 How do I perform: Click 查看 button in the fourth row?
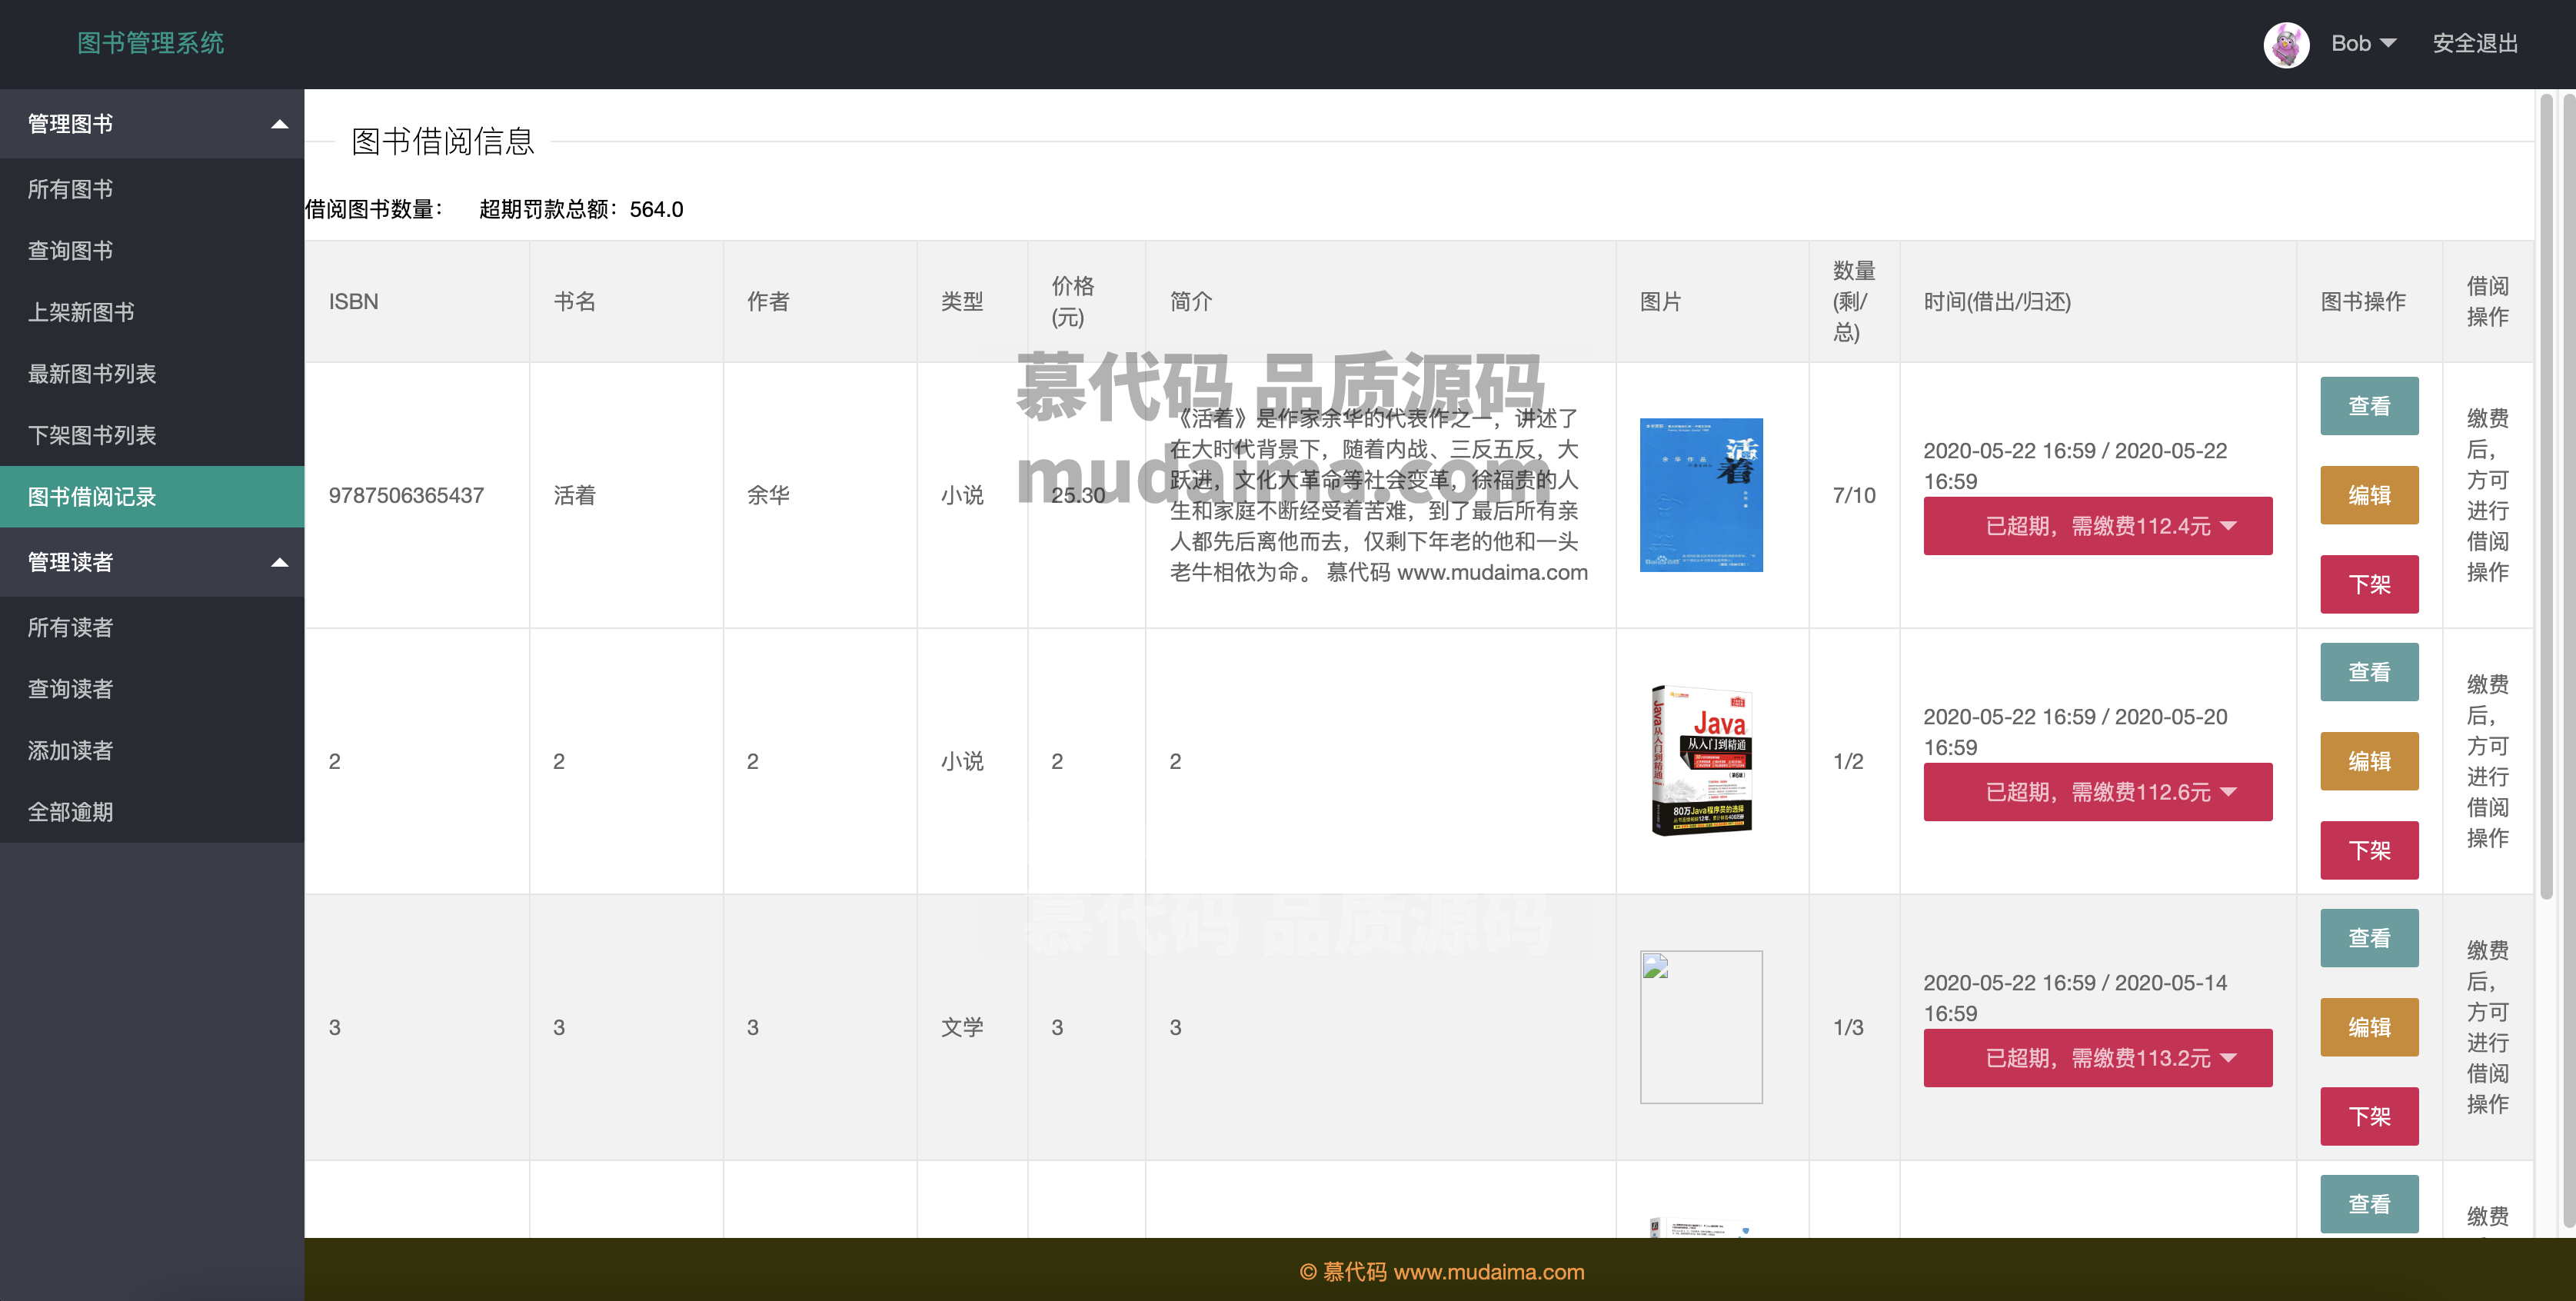point(2369,1204)
